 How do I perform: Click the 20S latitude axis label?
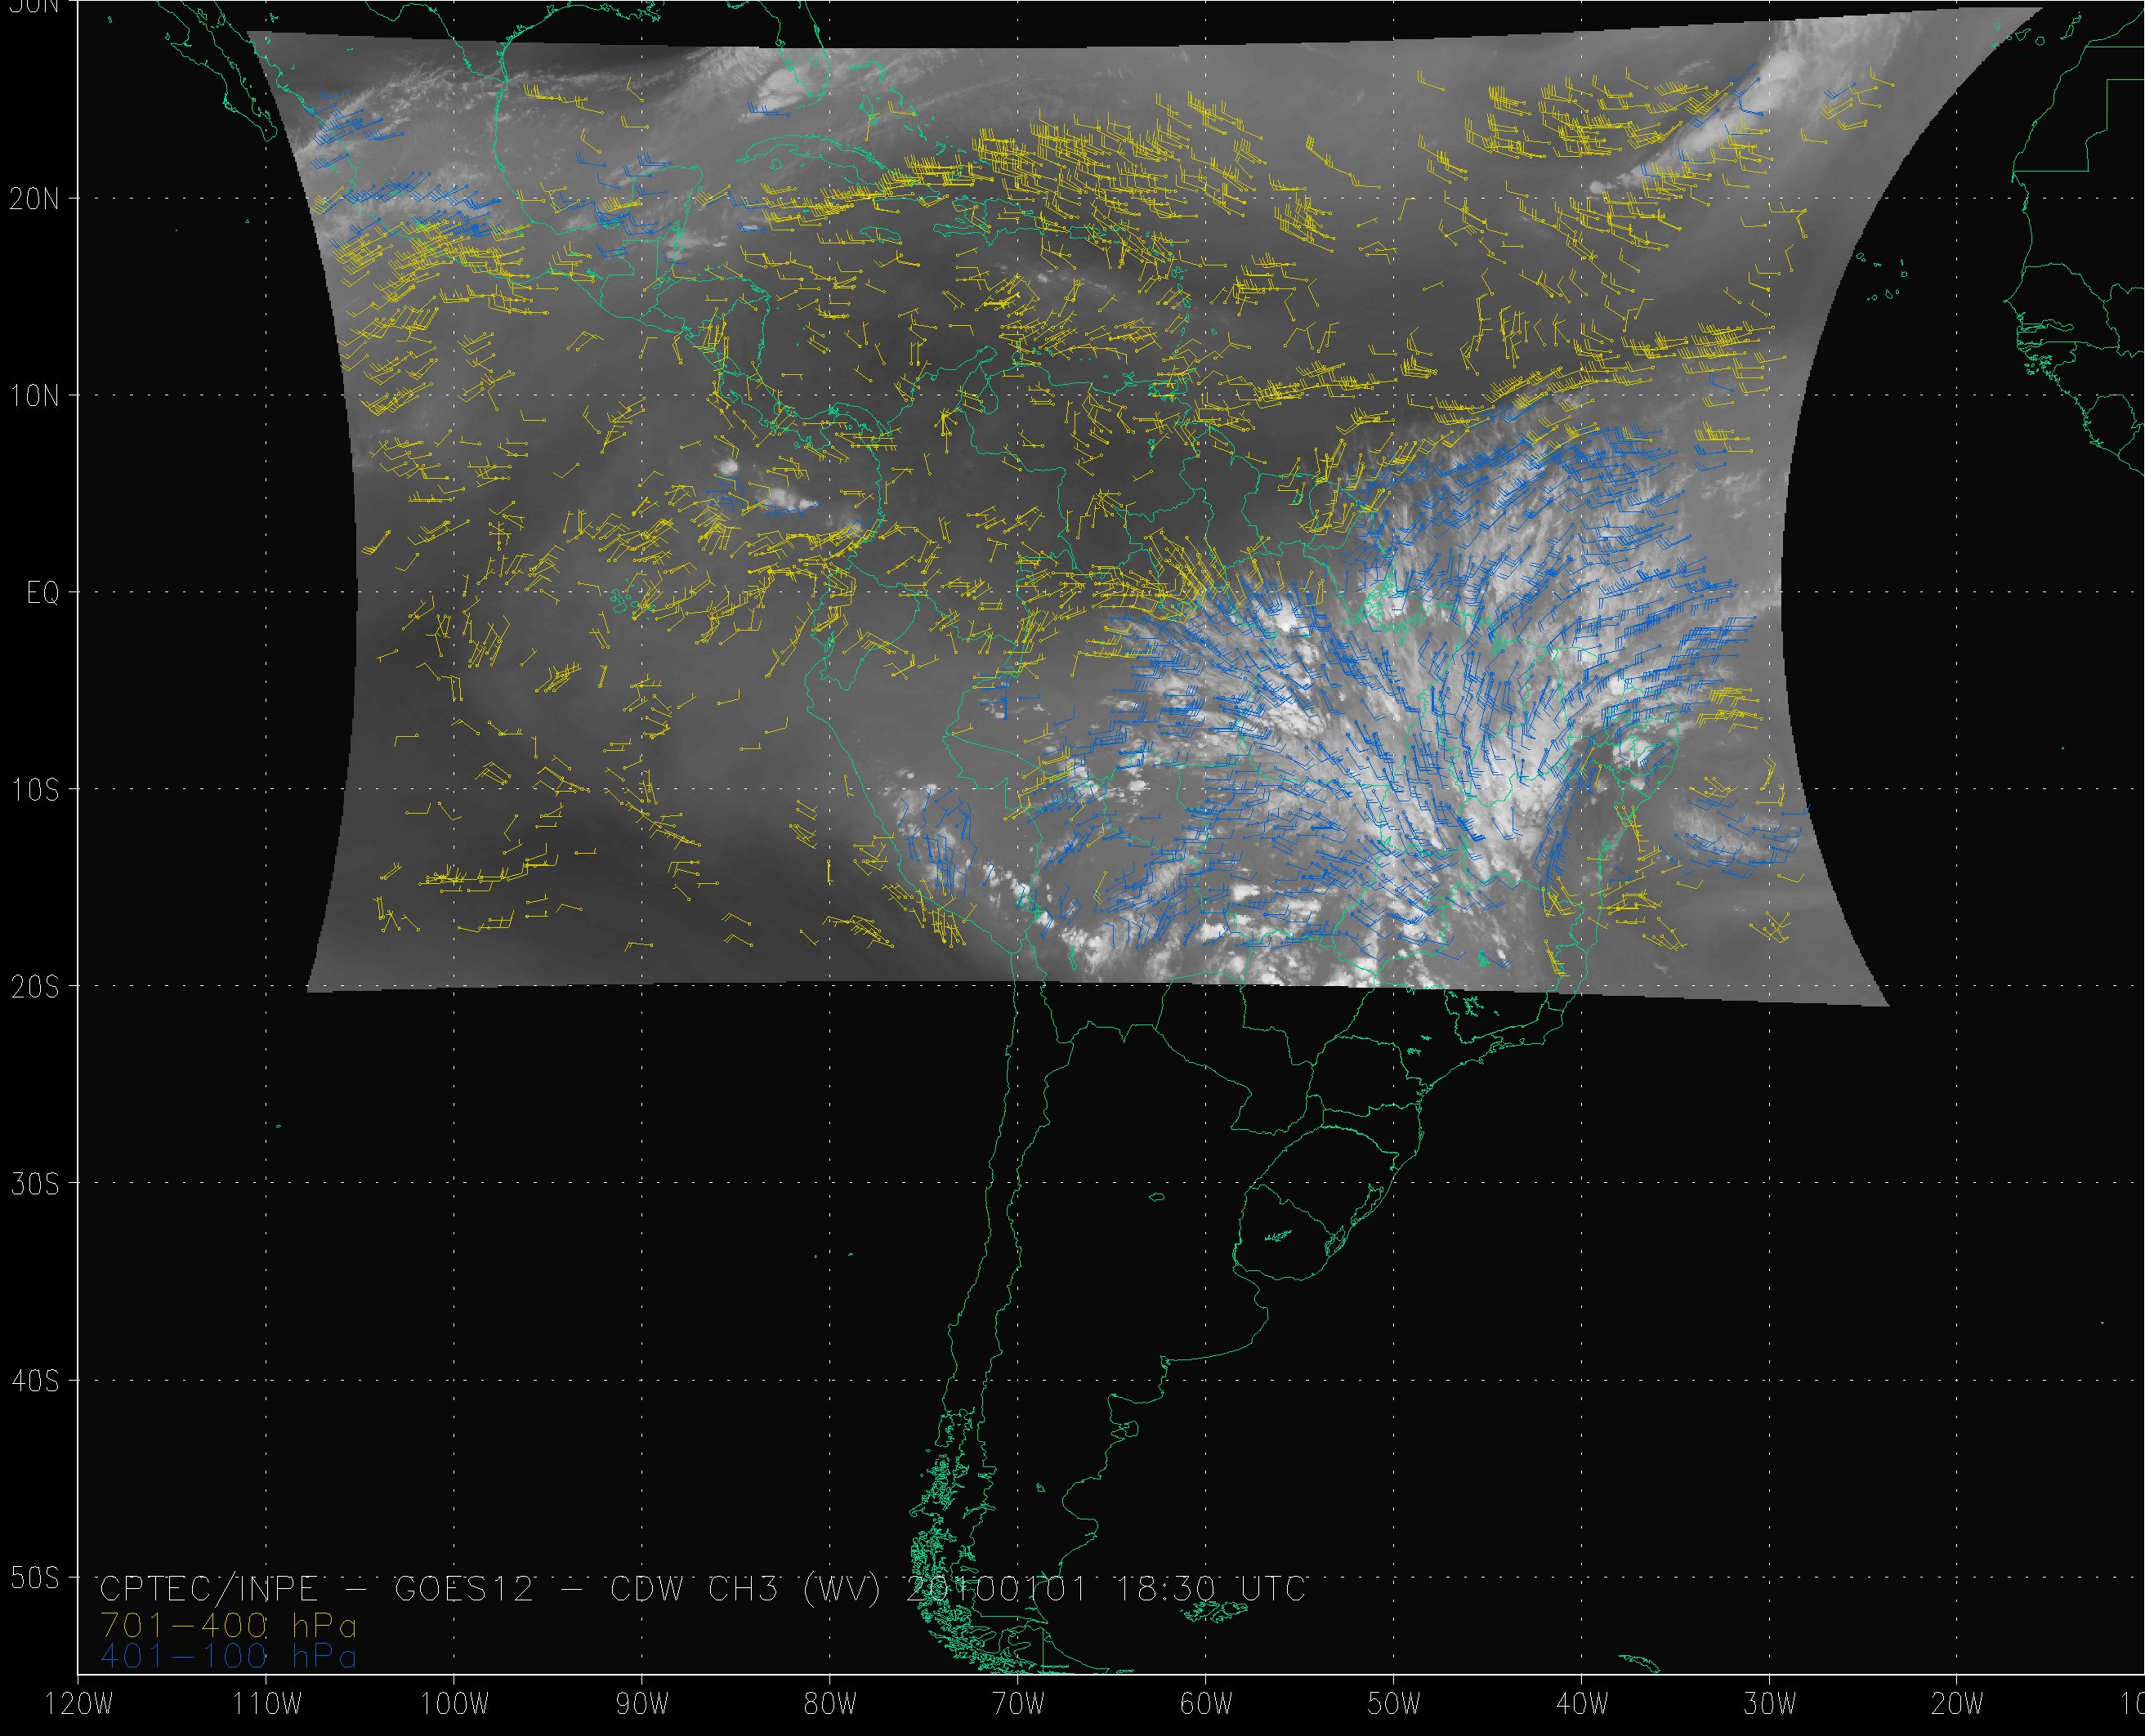pos(37,987)
